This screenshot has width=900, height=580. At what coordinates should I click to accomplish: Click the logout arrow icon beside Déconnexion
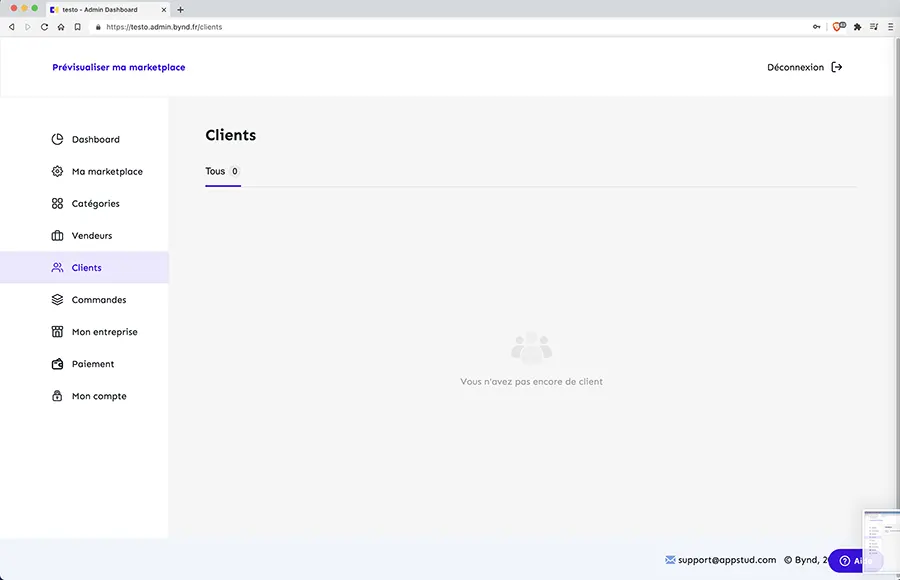837,67
